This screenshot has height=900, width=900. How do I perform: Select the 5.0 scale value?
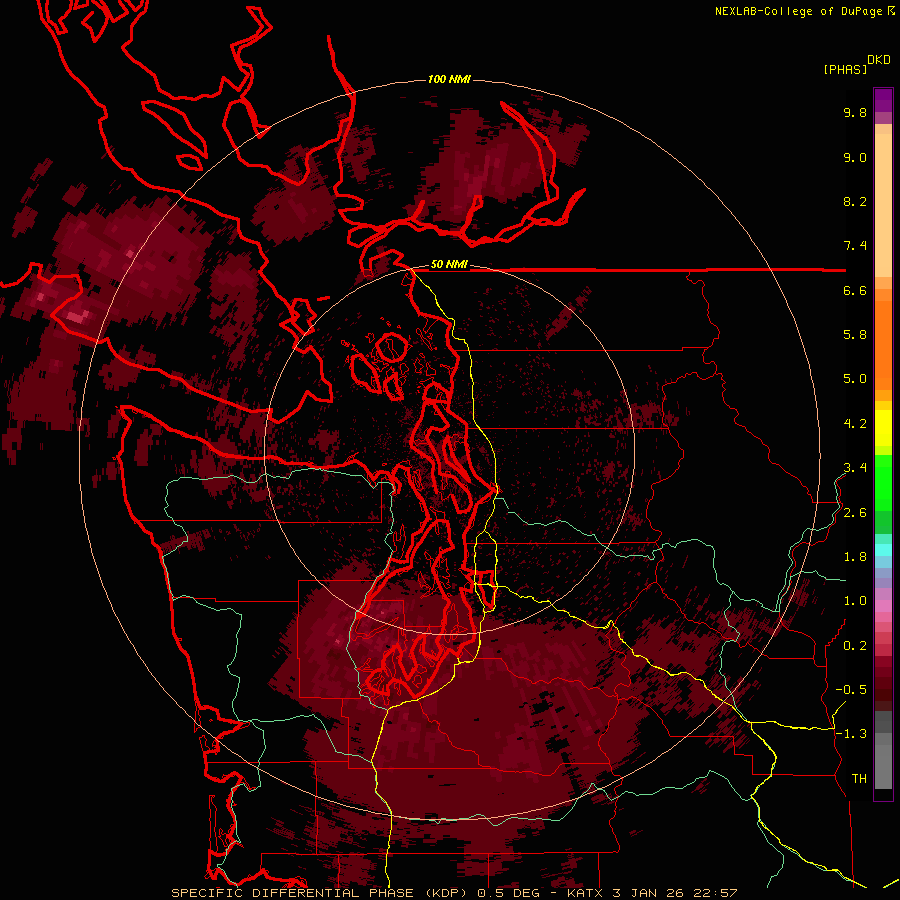pyautogui.click(x=855, y=379)
